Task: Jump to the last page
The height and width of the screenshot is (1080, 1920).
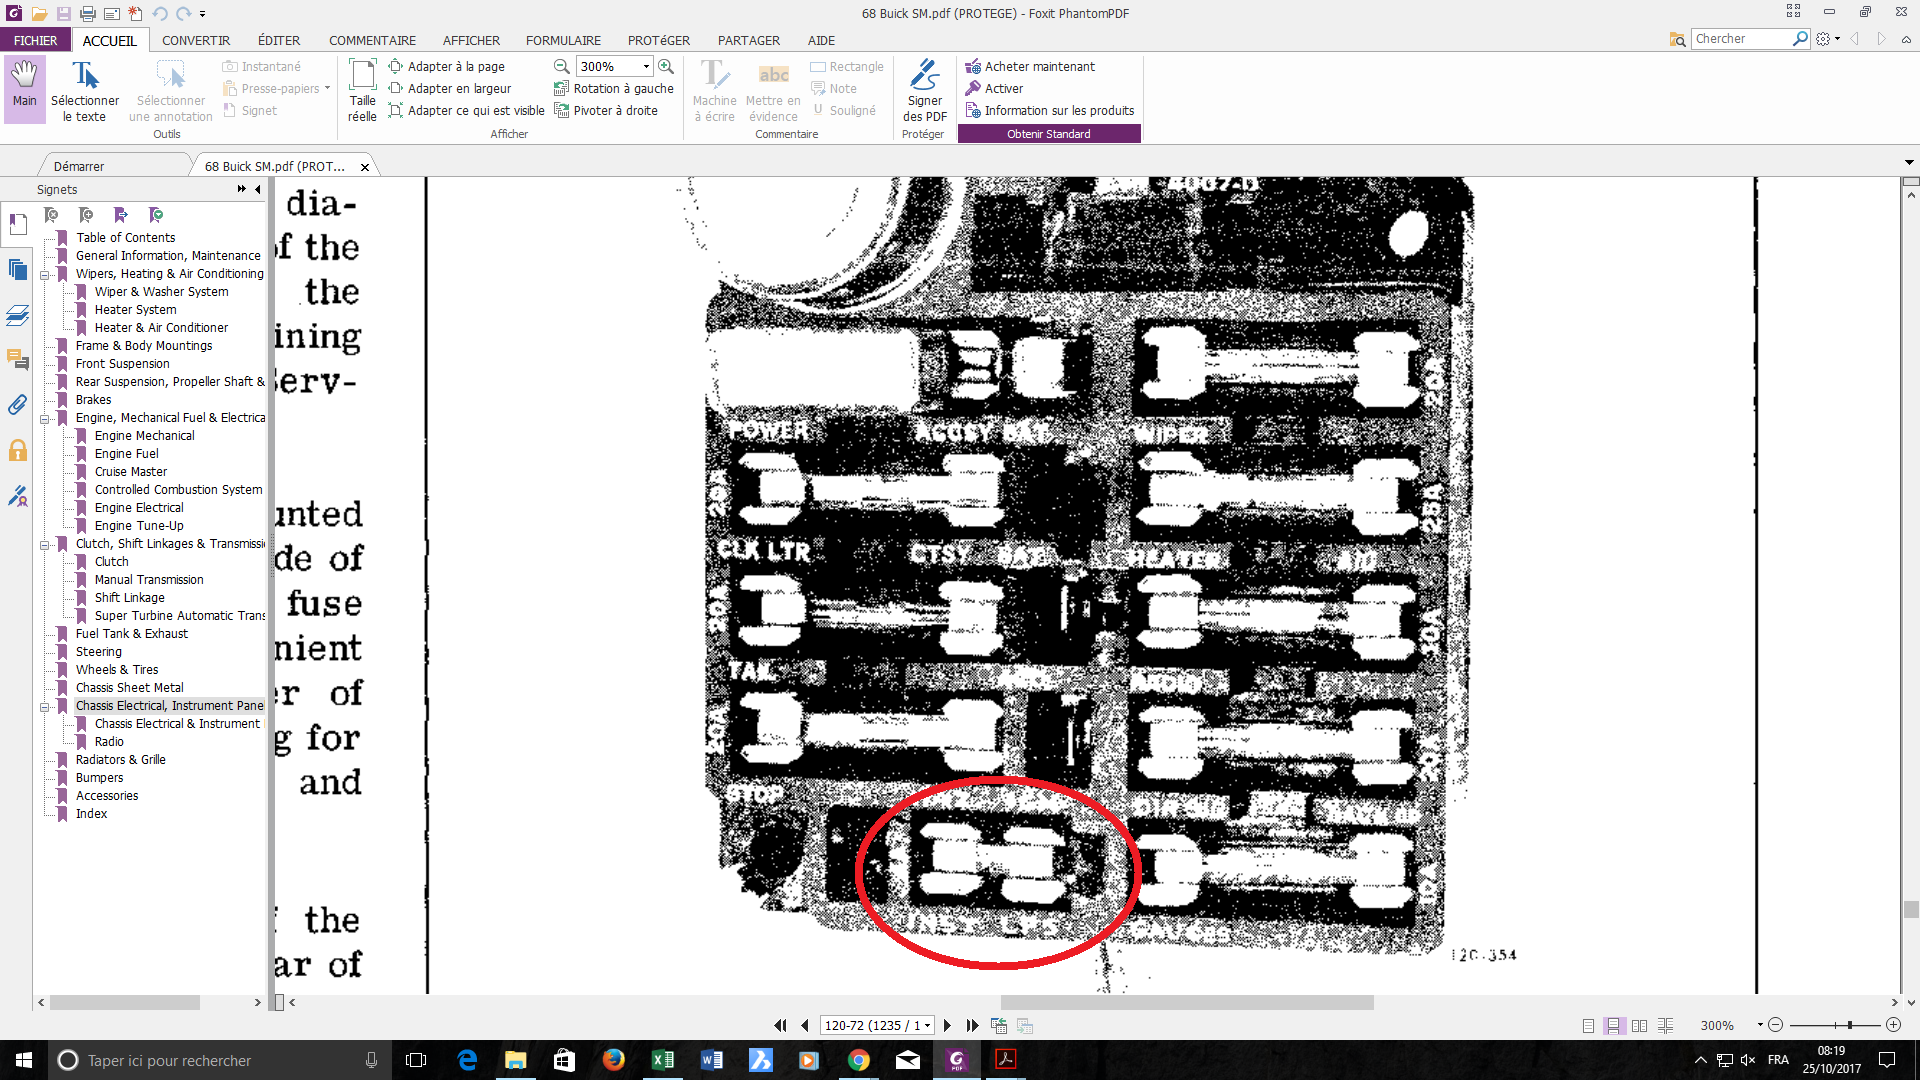Action: pyautogui.click(x=972, y=1025)
